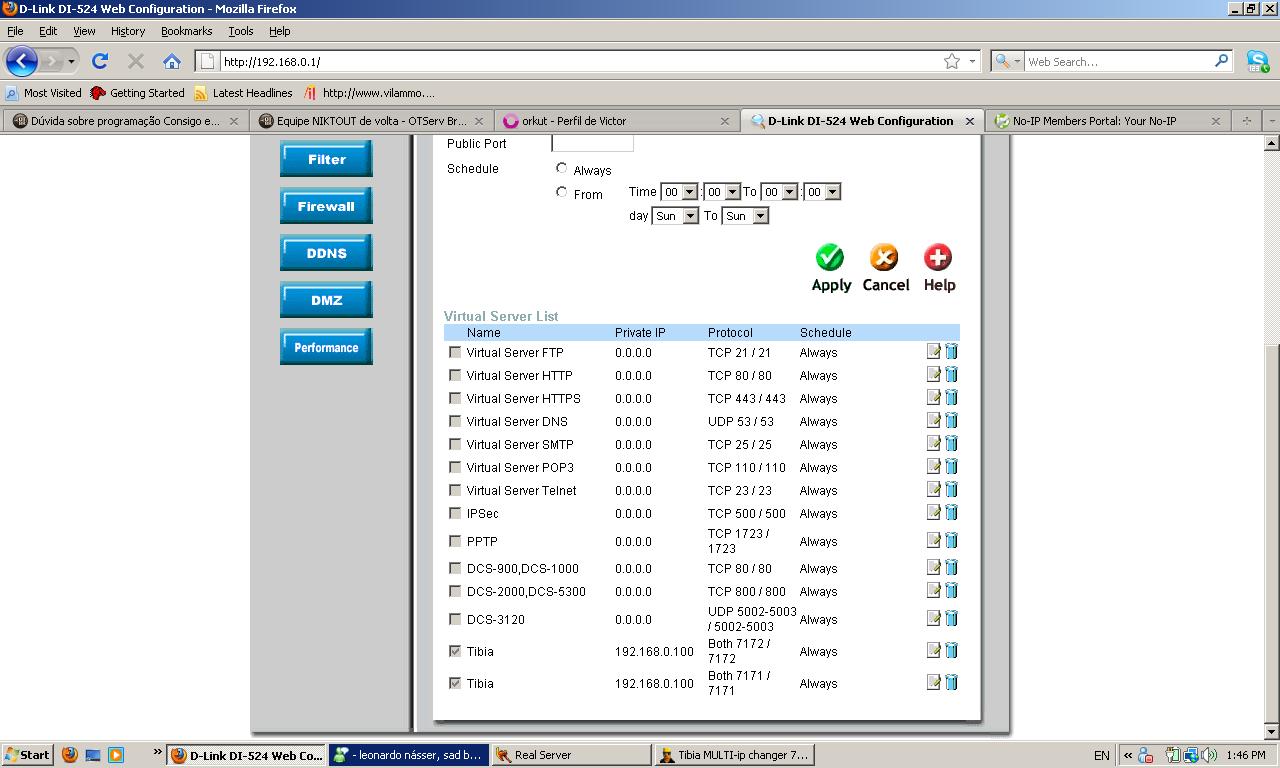Open back/forward history dropdown arrow
1280x768 pixels.
click(71, 62)
